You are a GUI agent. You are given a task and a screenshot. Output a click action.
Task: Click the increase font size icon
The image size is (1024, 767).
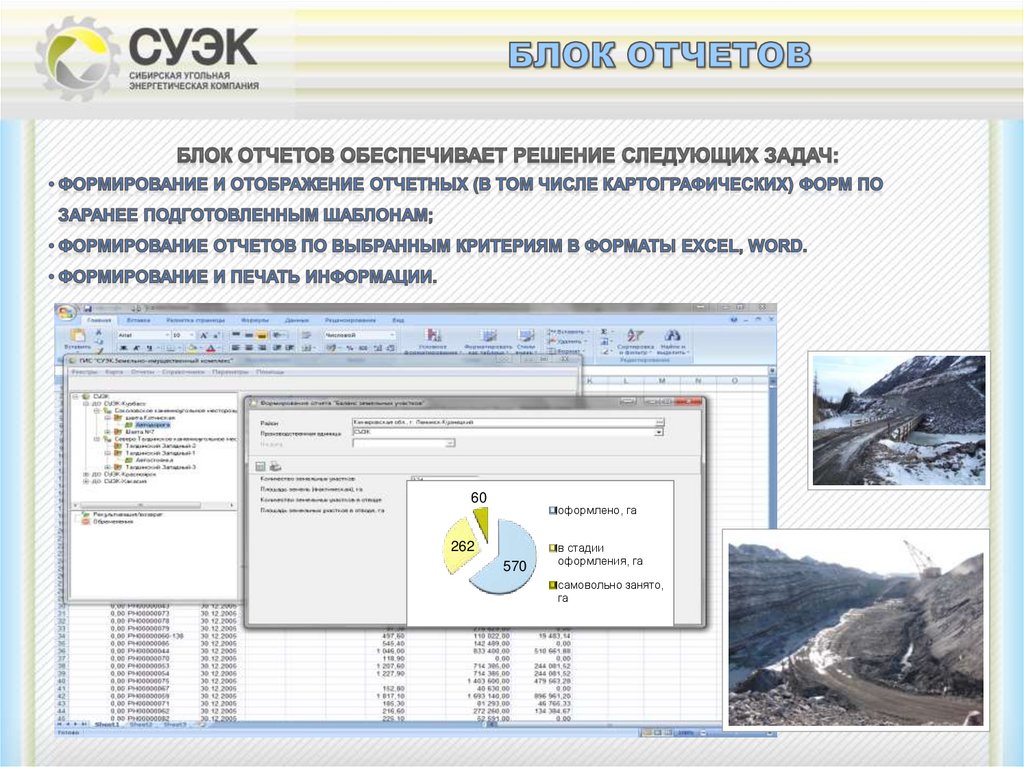pyautogui.click(x=203, y=335)
